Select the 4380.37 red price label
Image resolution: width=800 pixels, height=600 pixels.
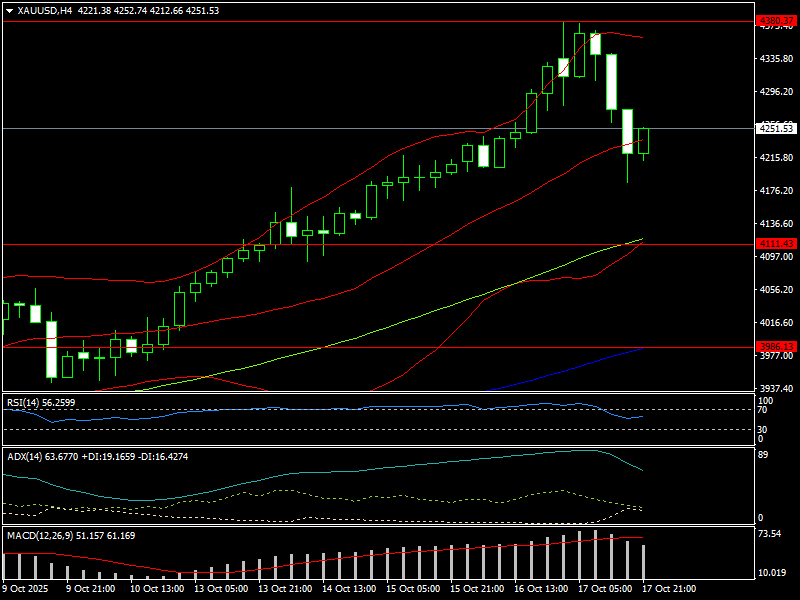[776, 21]
